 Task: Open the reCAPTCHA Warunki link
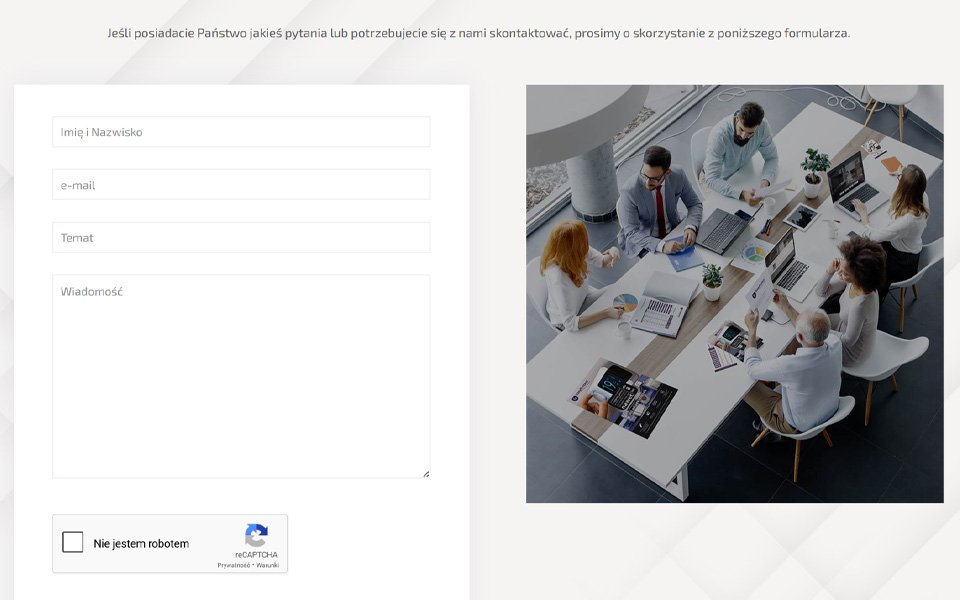click(267, 565)
